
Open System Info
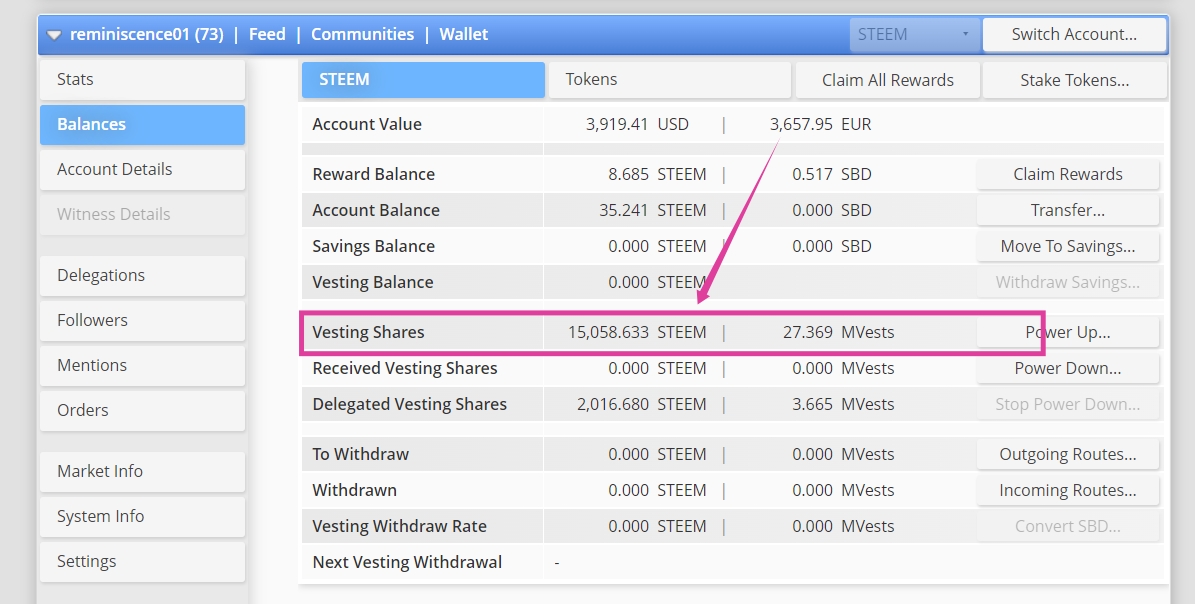tap(143, 516)
